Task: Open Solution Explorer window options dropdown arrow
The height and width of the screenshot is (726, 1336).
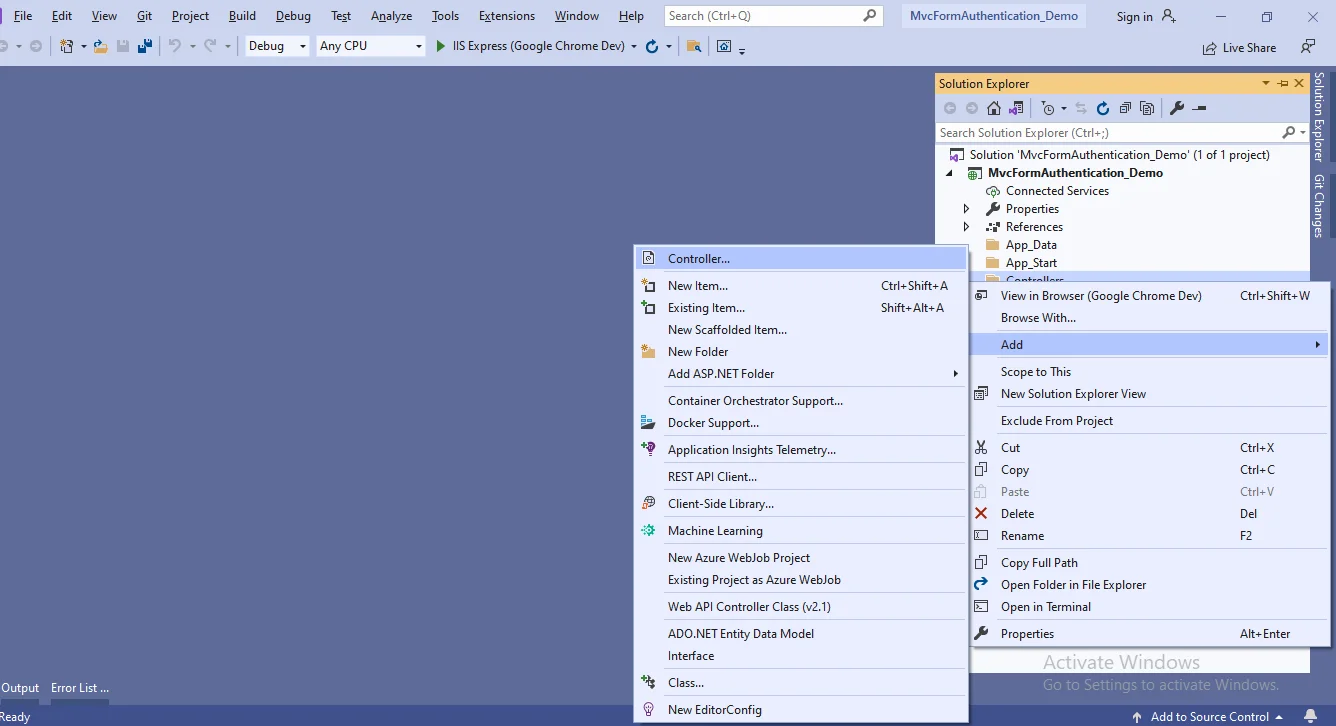Action: click(x=1266, y=83)
